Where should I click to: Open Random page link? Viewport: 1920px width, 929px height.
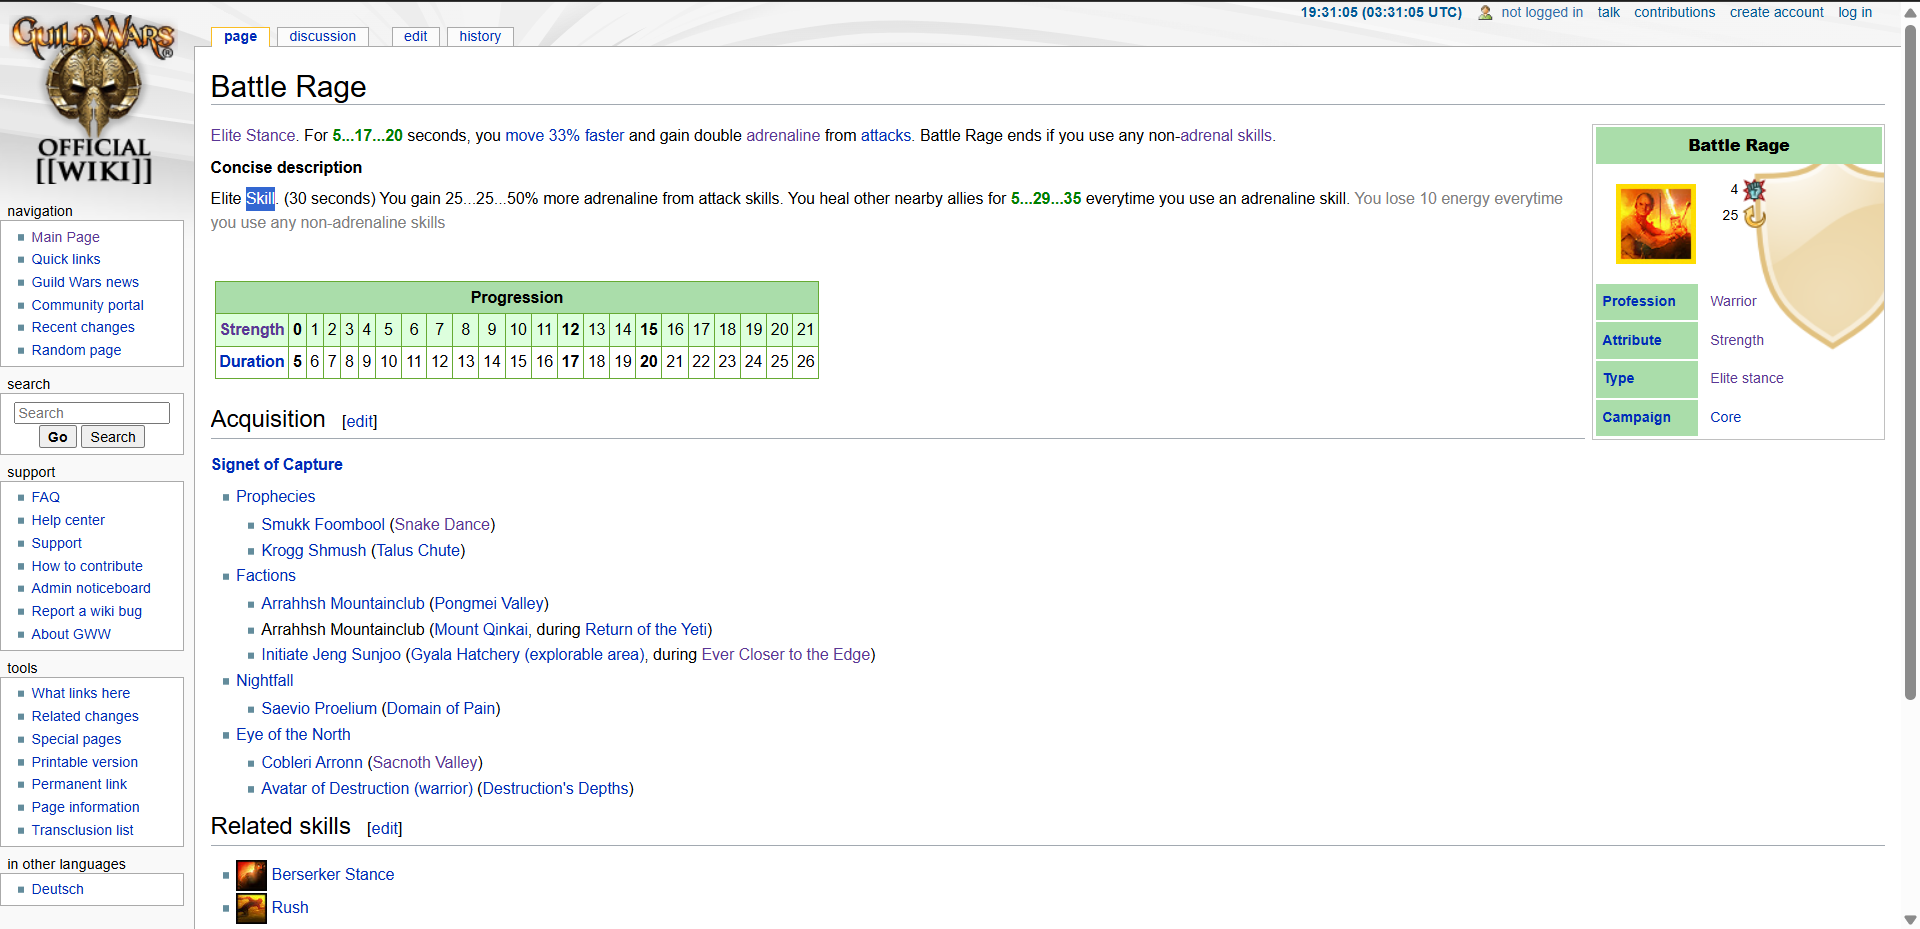click(76, 350)
